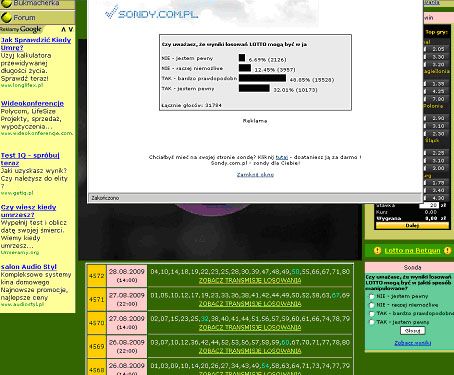Click the tennis ball icon beside Forum

[x=6, y=17]
